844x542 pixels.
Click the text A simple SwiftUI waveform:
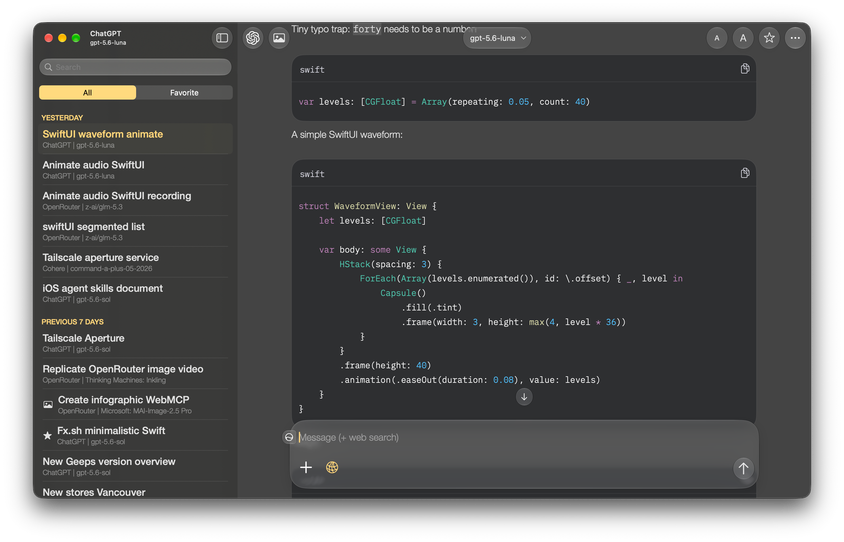tap(347, 135)
